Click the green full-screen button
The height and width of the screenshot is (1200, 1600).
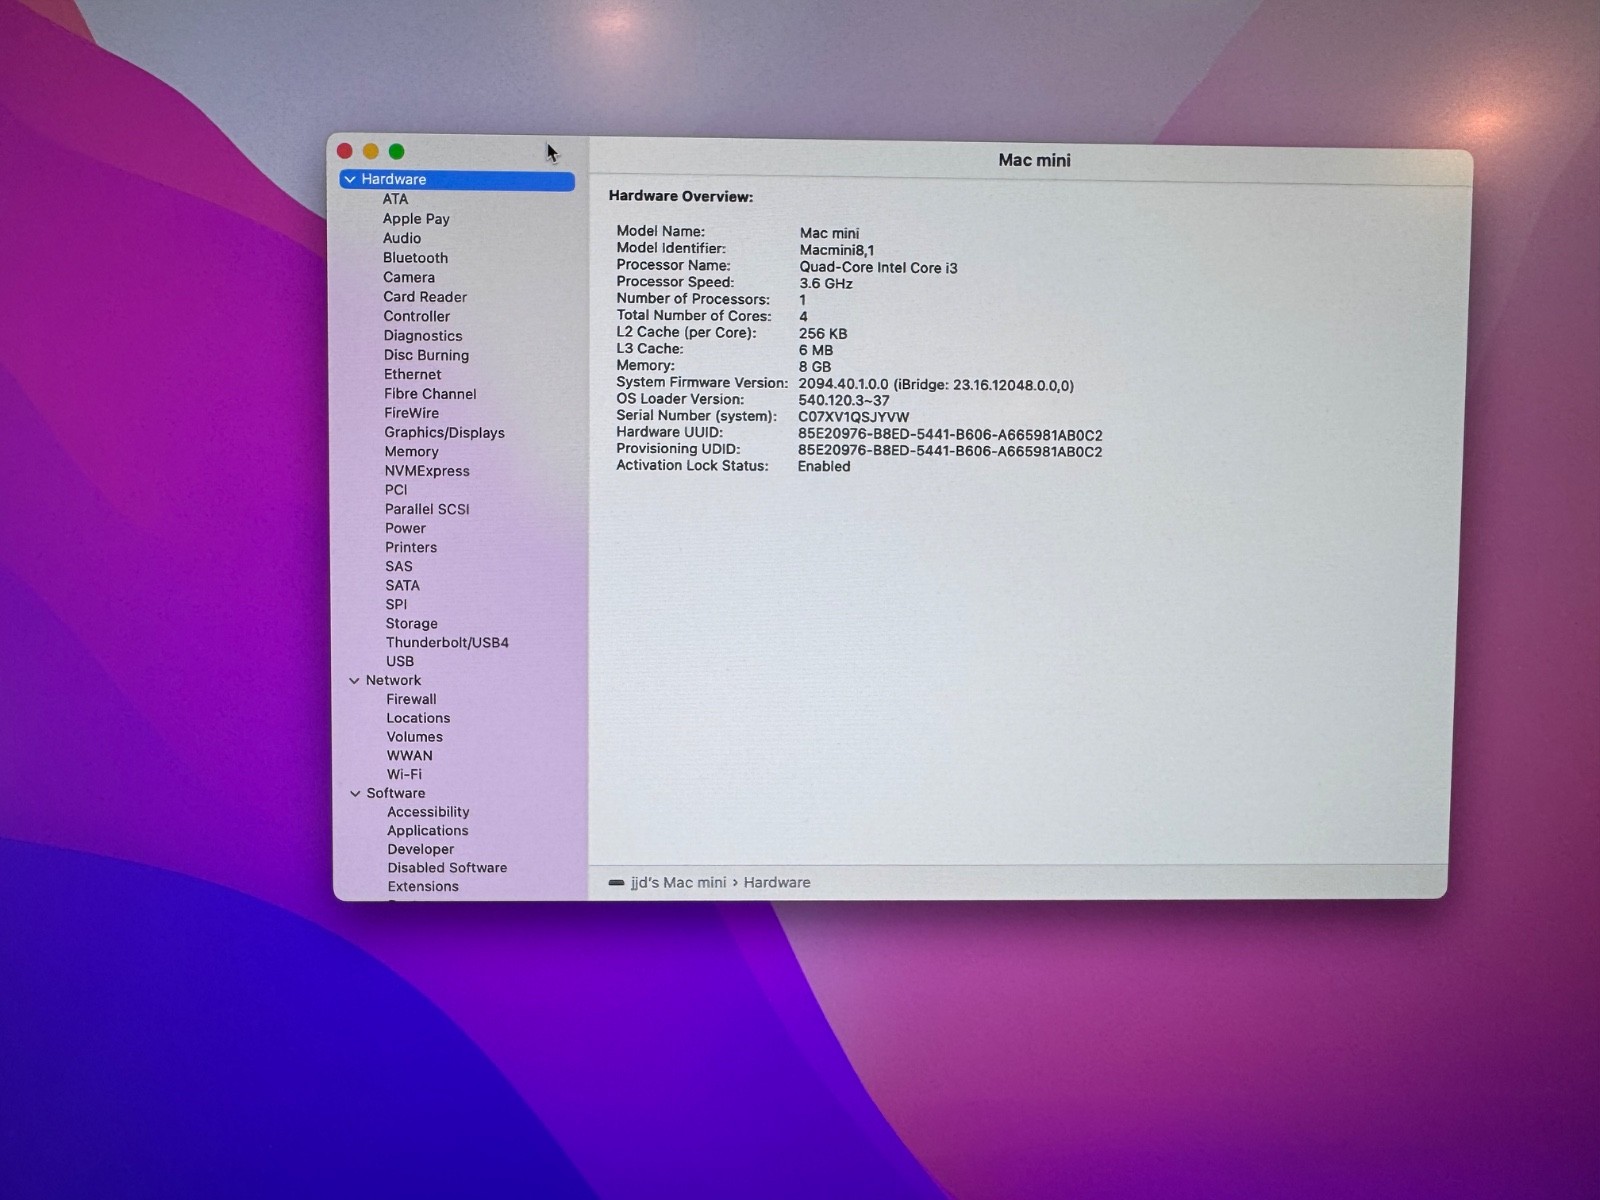pos(397,152)
